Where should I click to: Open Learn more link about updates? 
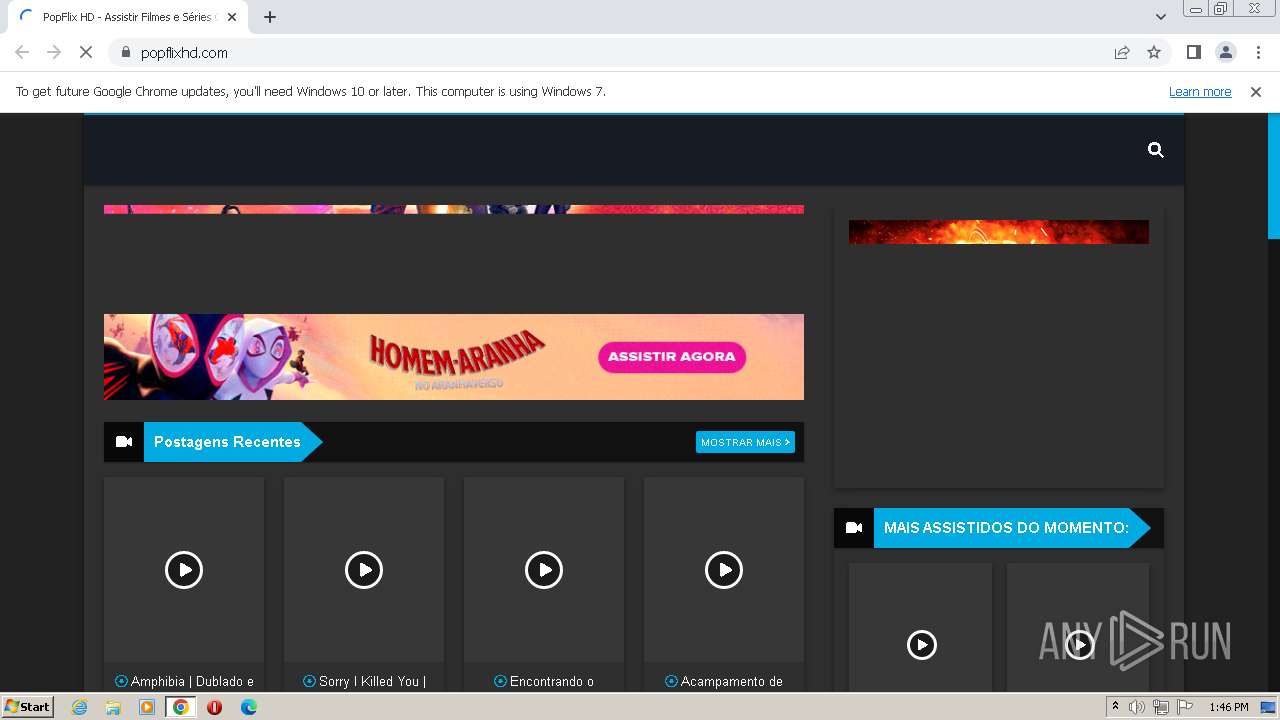tap(1200, 92)
